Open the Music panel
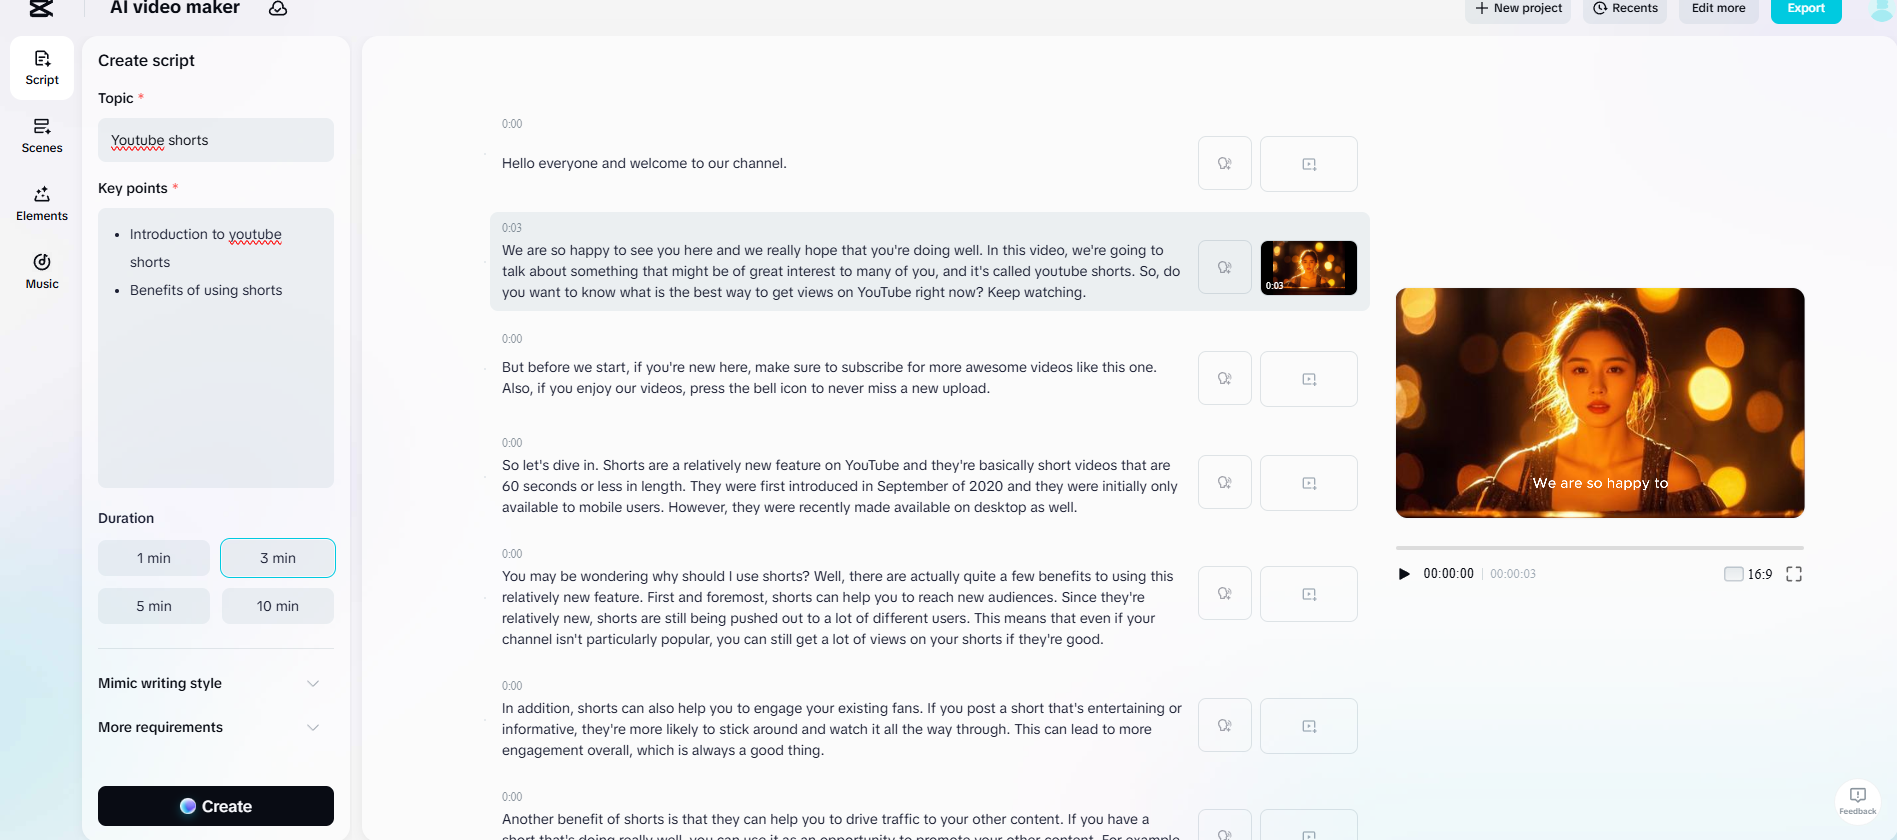Image resolution: width=1897 pixels, height=840 pixels. 42,271
